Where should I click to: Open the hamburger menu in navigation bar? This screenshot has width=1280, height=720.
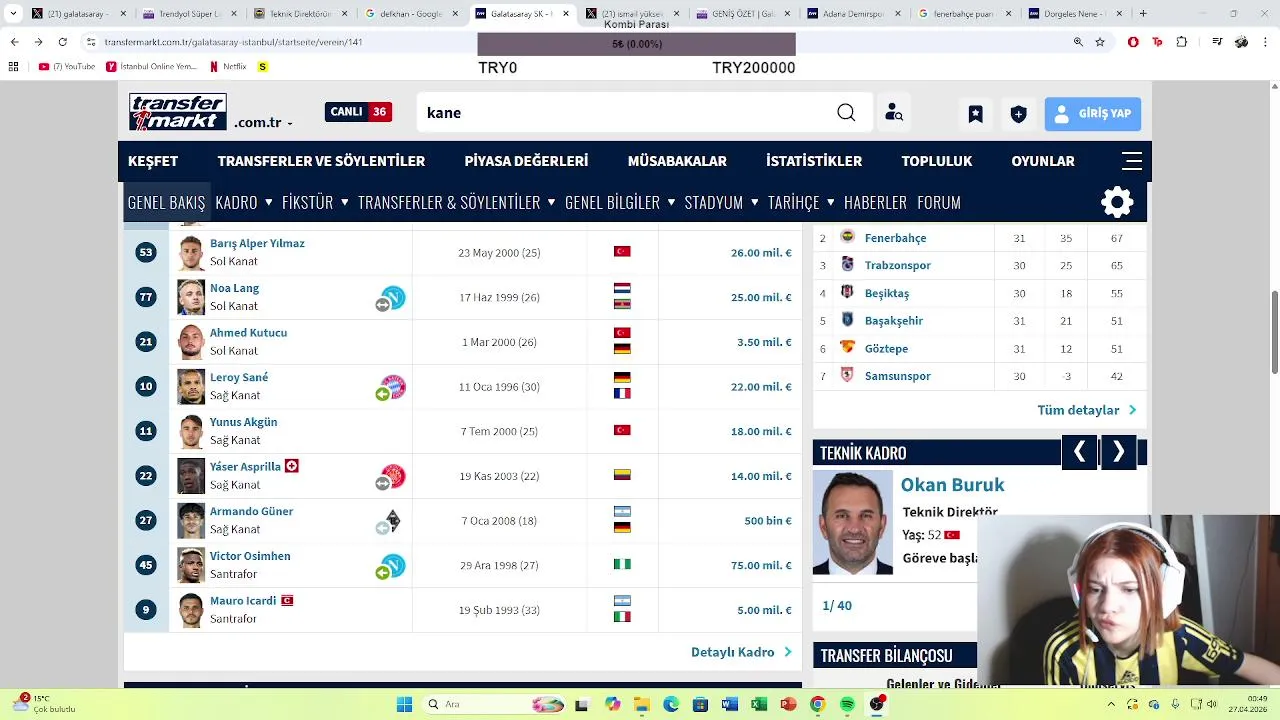[1132, 161]
